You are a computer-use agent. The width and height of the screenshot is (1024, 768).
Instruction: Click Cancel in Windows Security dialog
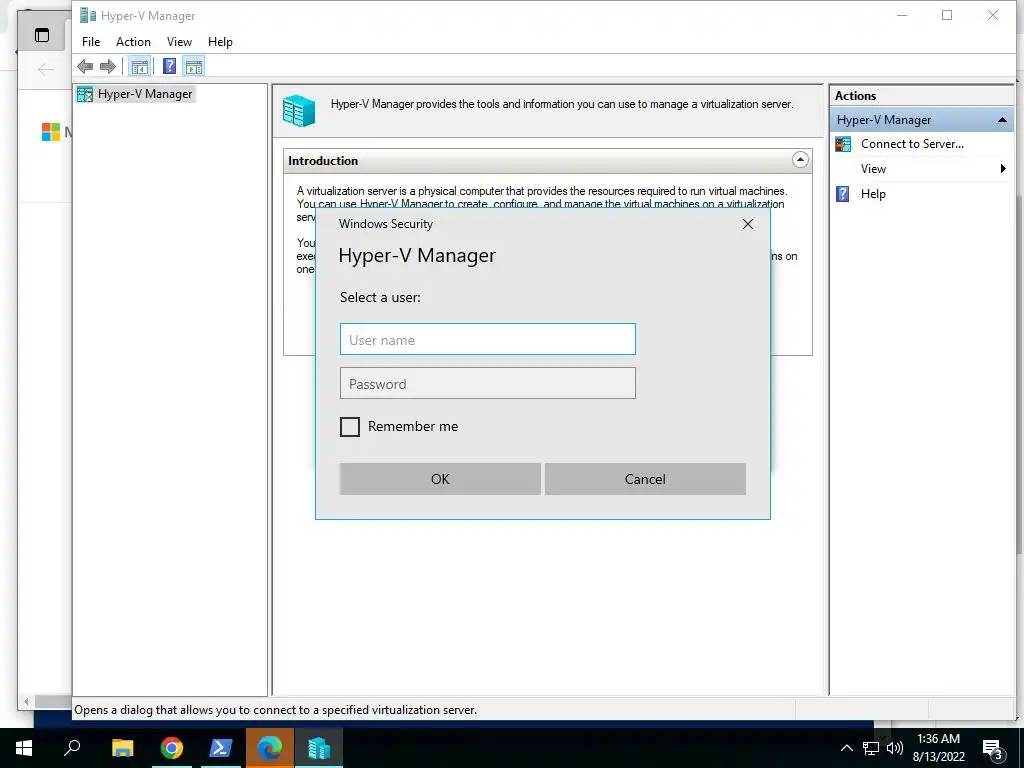point(645,479)
